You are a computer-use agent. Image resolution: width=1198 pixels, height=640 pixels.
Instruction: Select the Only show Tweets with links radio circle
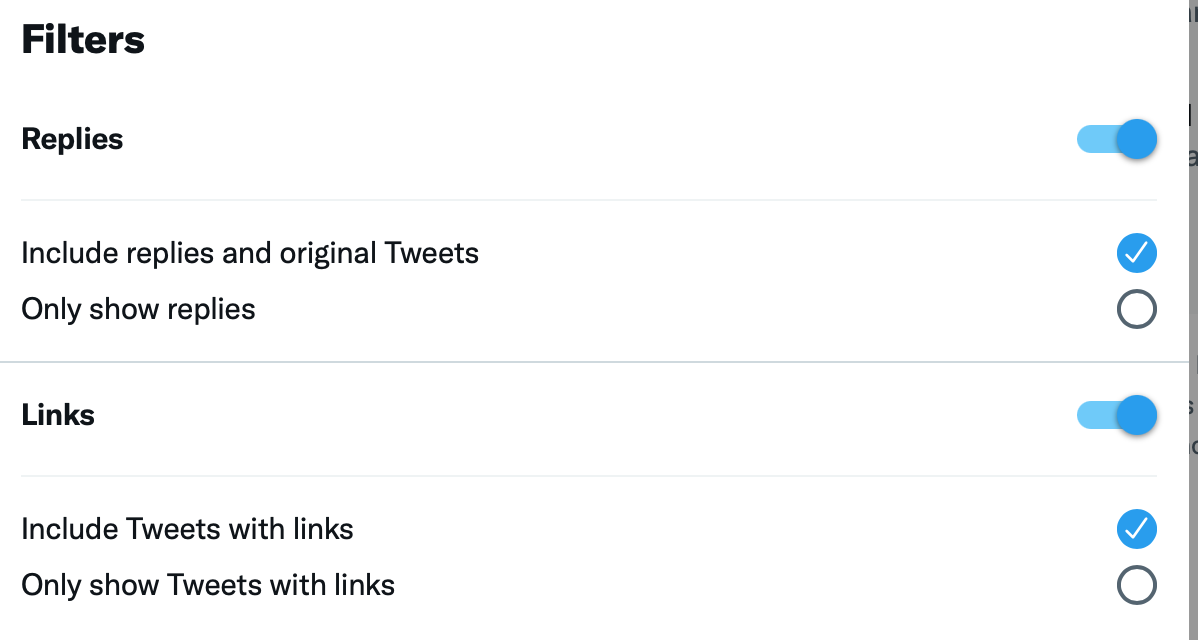tap(1136, 585)
